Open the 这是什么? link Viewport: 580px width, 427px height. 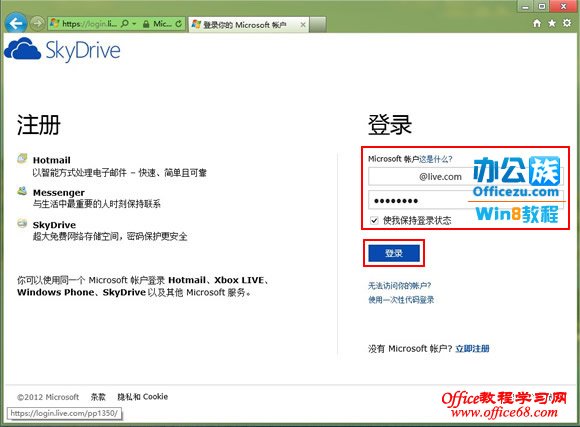pos(435,159)
